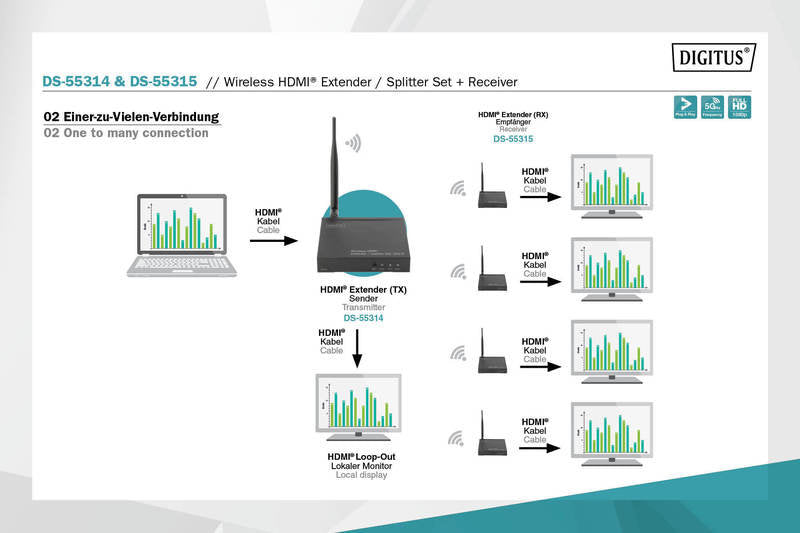Click the arrow from laptop to transmitter

[278, 240]
